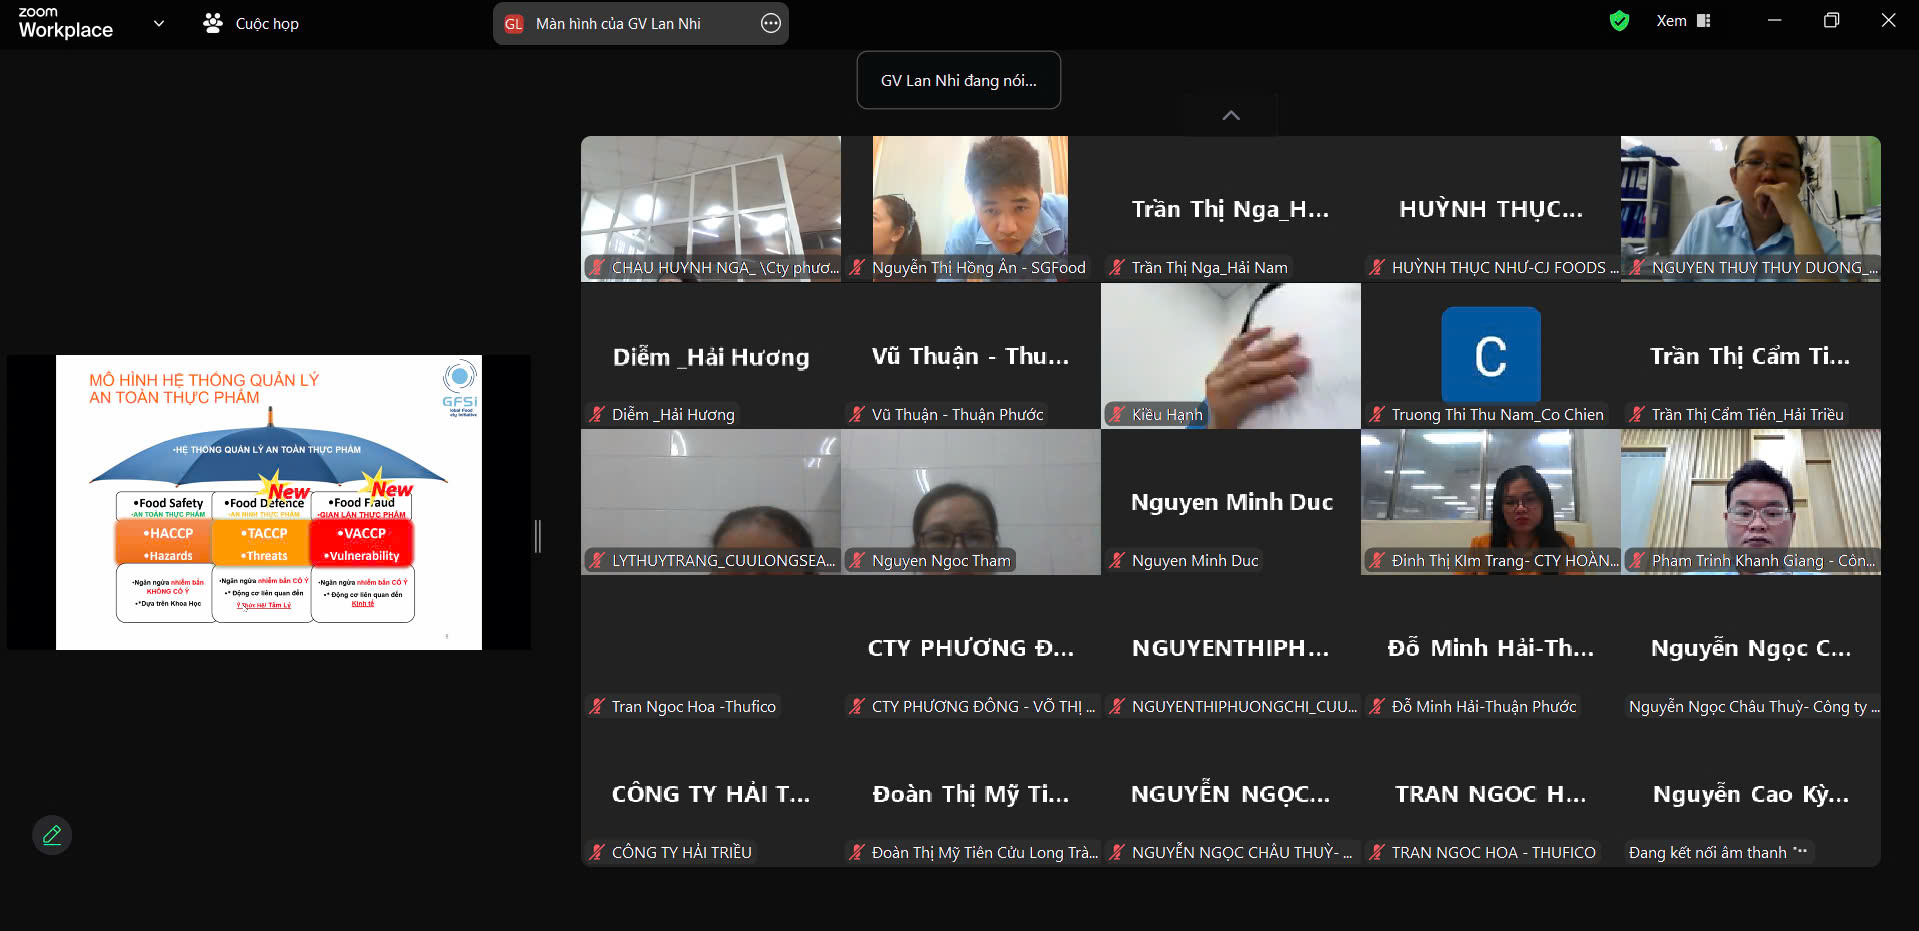
Task: Click muted mic icon for CÔNG TY HẢI TRIỀU
Action: (x=597, y=852)
